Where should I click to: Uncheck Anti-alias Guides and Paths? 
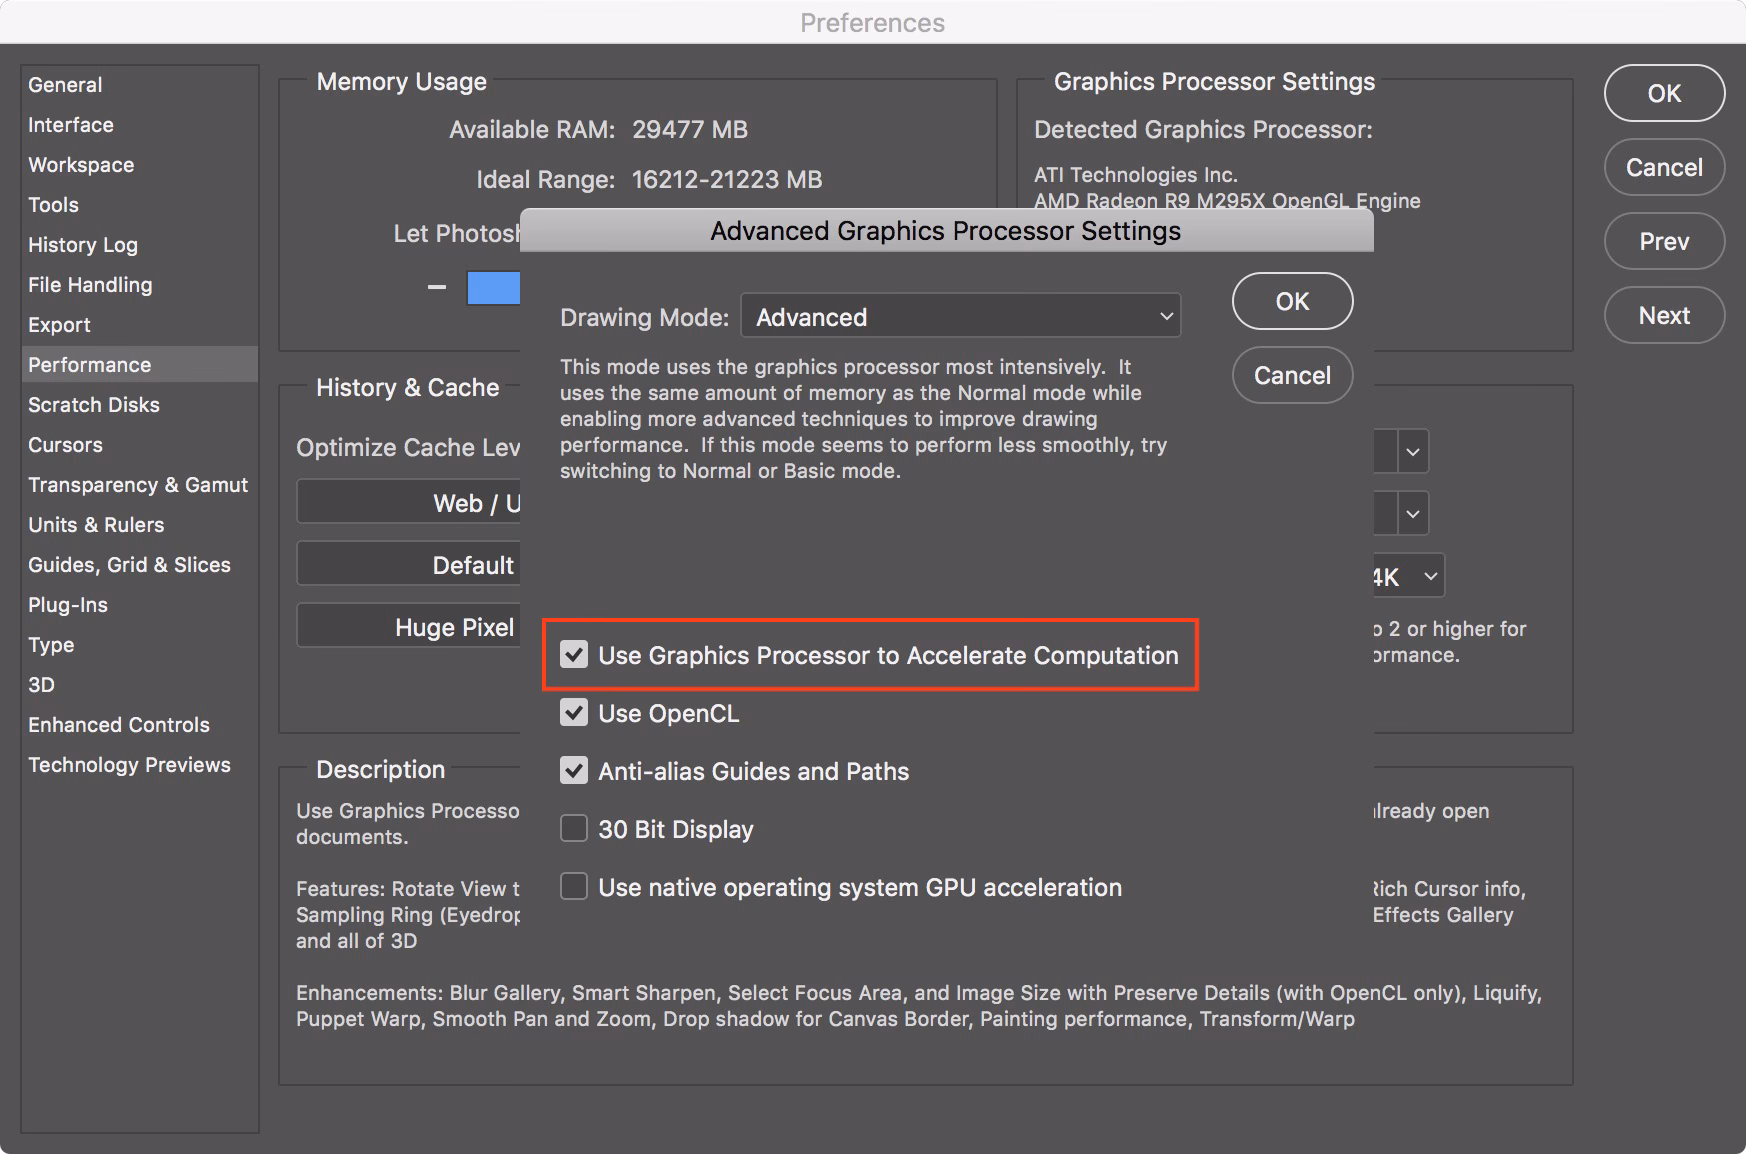(x=573, y=771)
